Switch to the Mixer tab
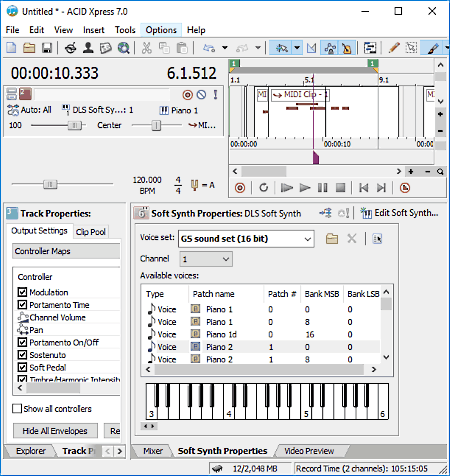 pyautogui.click(x=153, y=451)
